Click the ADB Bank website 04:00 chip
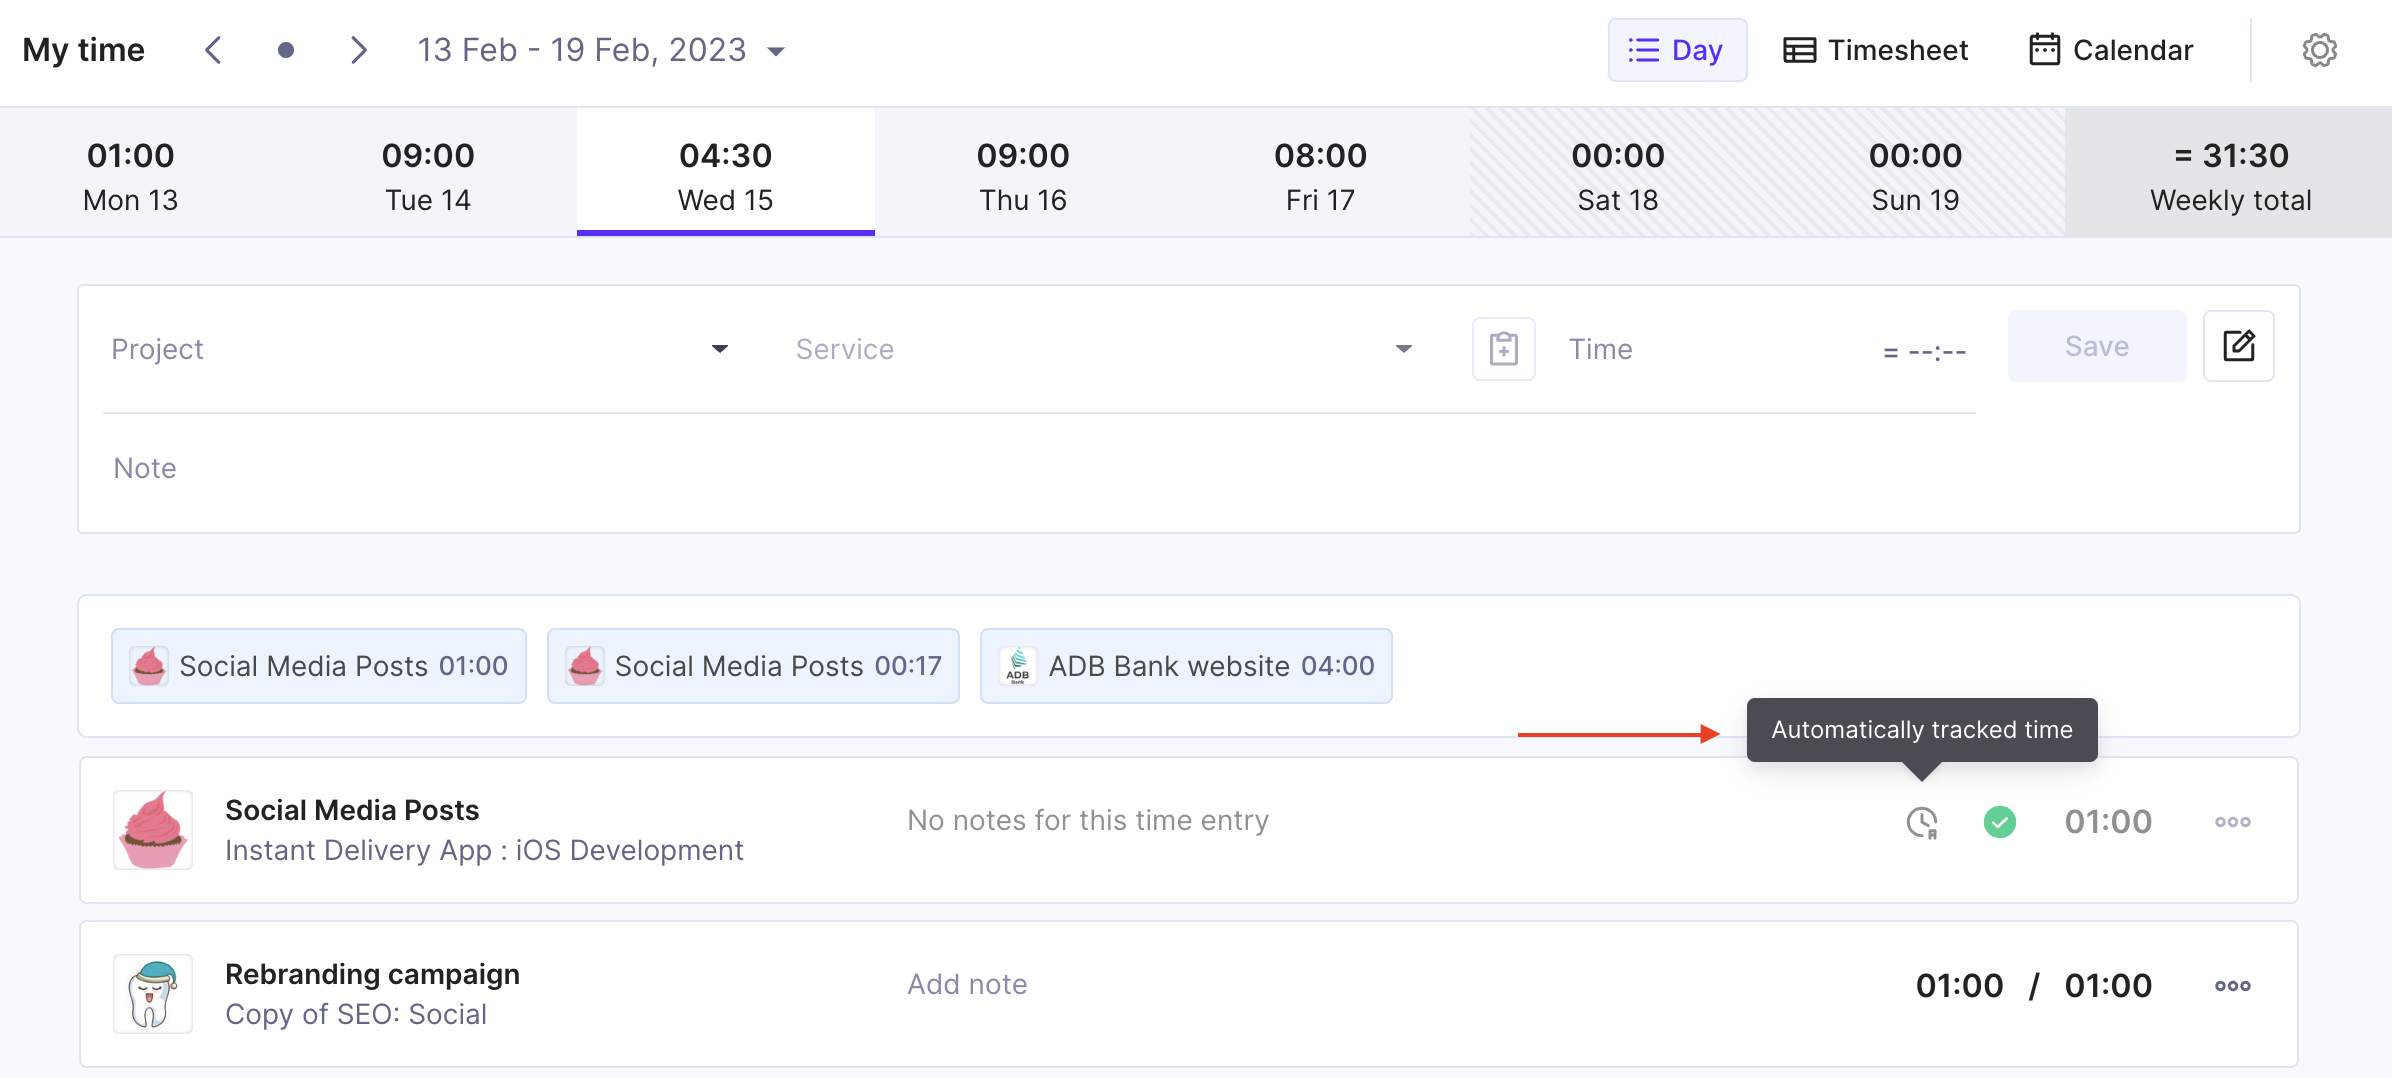This screenshot has height=1078, width=2392. click(x=1186, y=666)
